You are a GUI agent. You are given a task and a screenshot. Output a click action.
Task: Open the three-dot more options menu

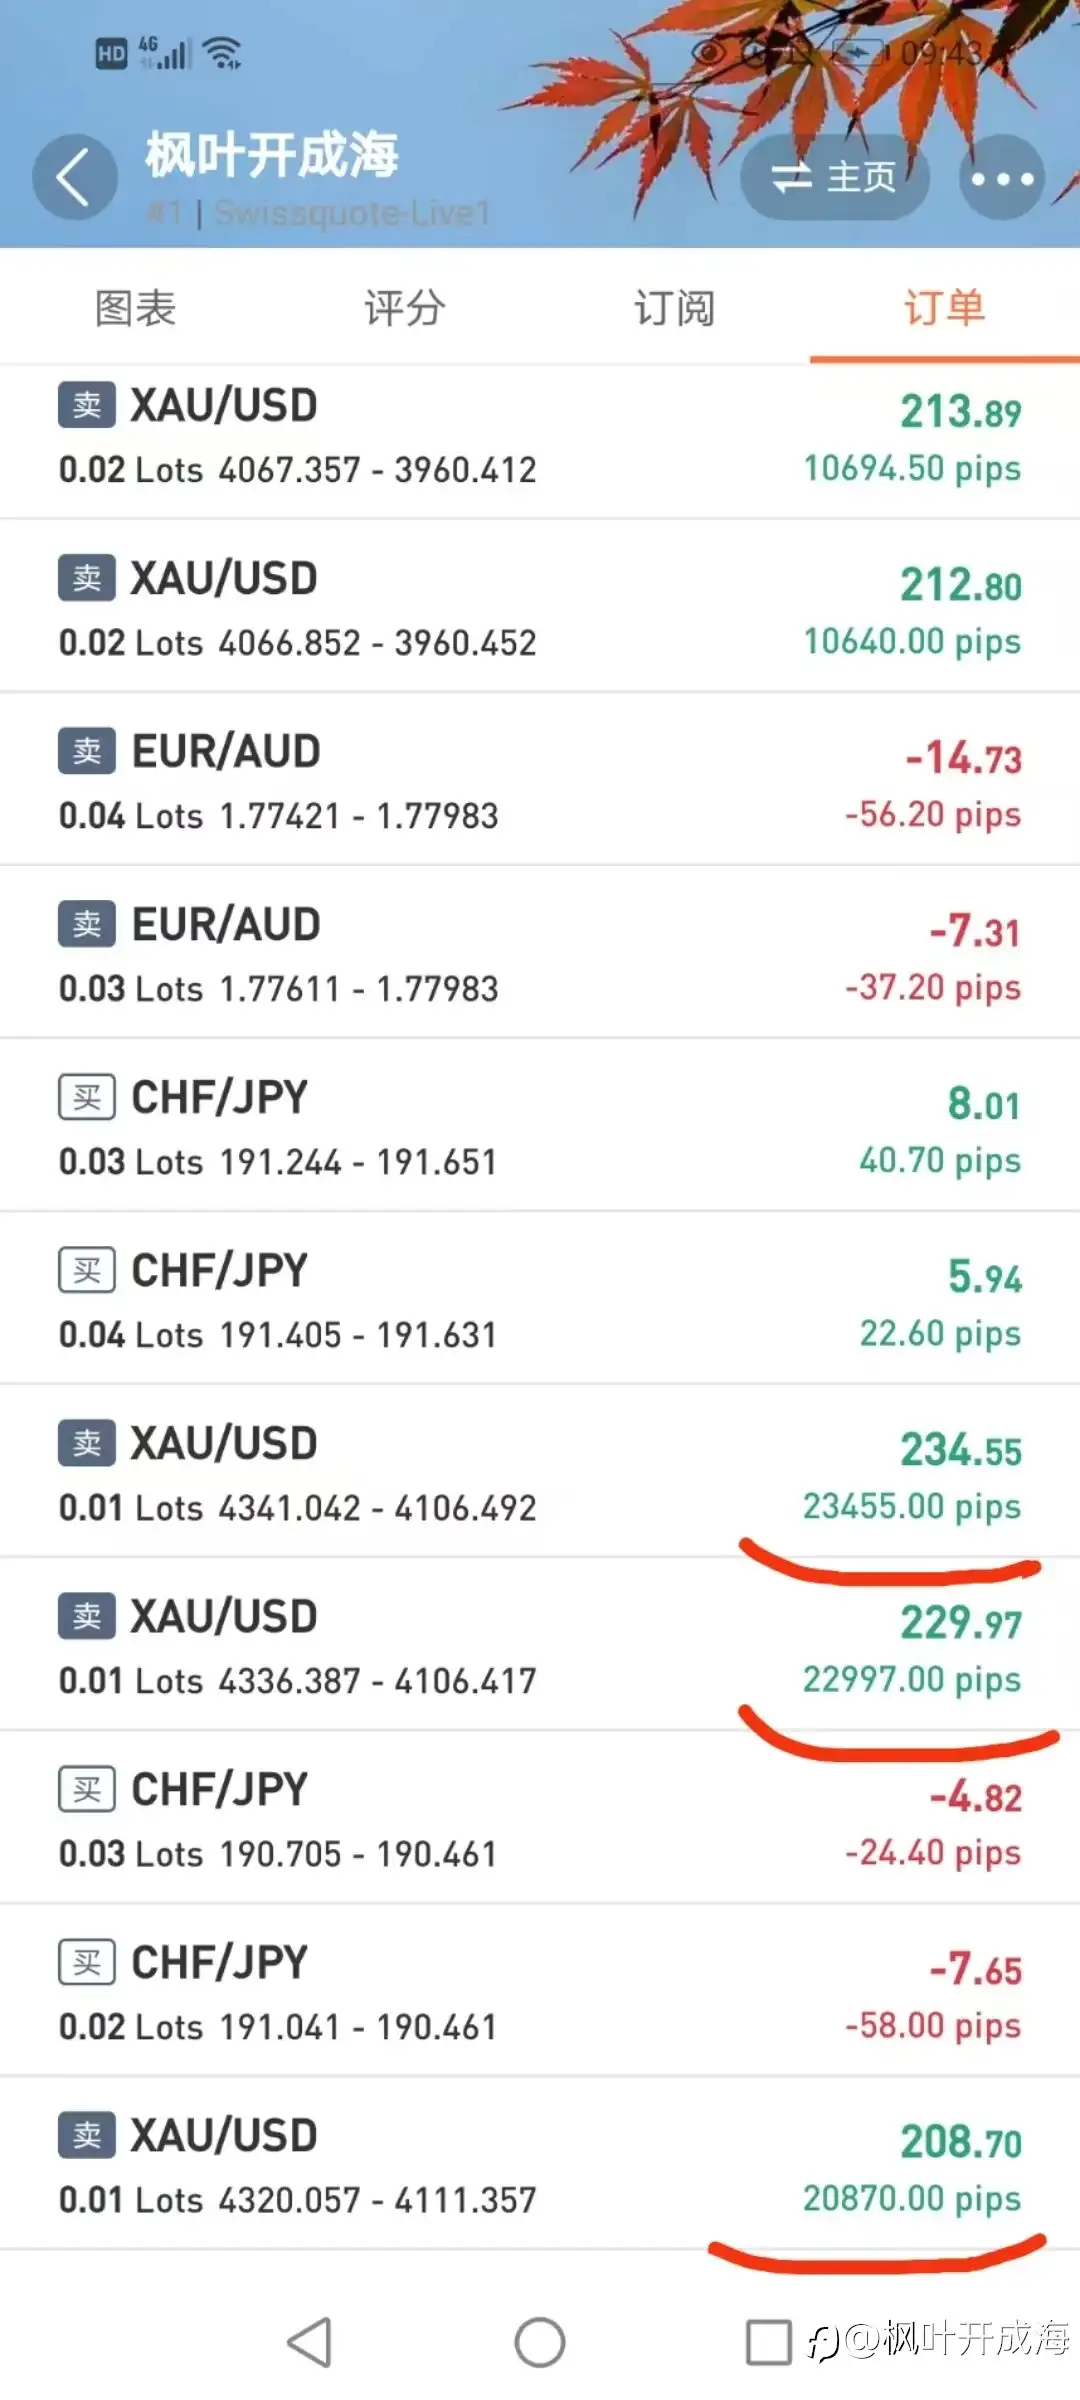pos(1002,178)
